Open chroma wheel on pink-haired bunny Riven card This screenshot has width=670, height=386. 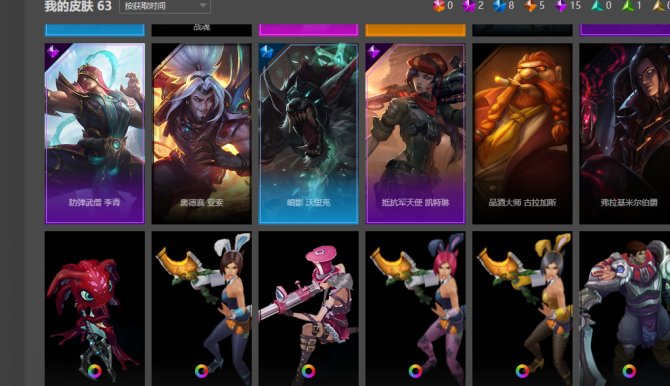[415, 371]
